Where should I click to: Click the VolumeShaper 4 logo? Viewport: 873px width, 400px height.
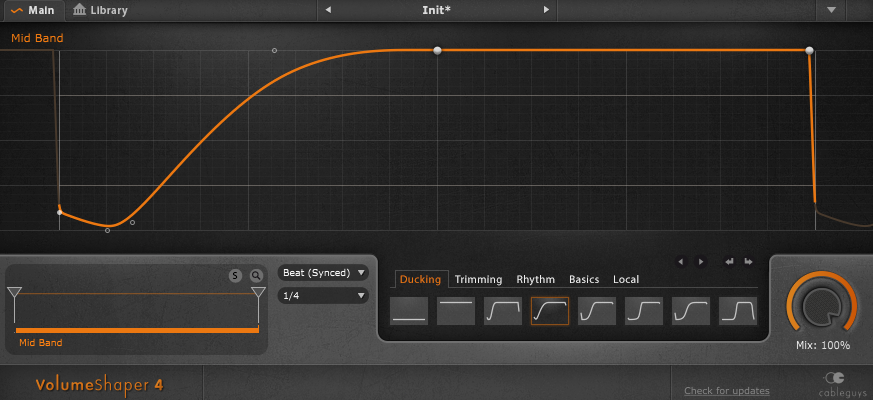(x=99, y=384)
